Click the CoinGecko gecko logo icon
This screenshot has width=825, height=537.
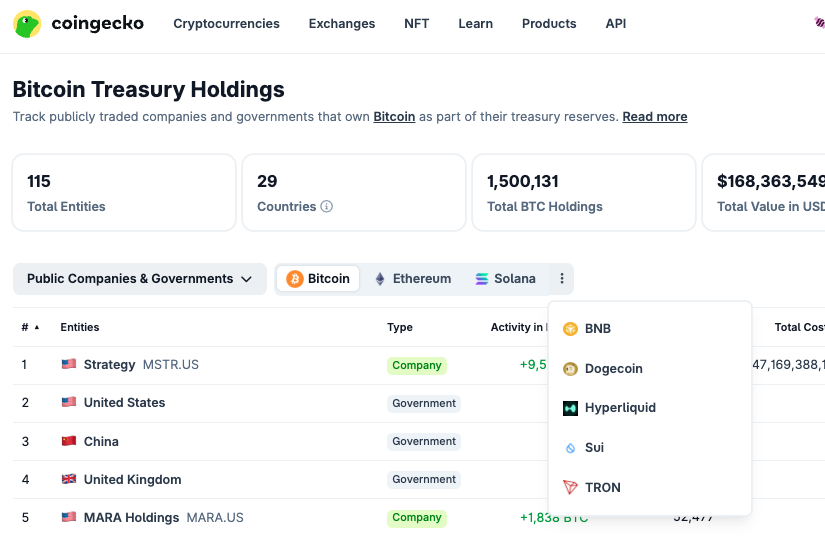(x=27, y=24)
